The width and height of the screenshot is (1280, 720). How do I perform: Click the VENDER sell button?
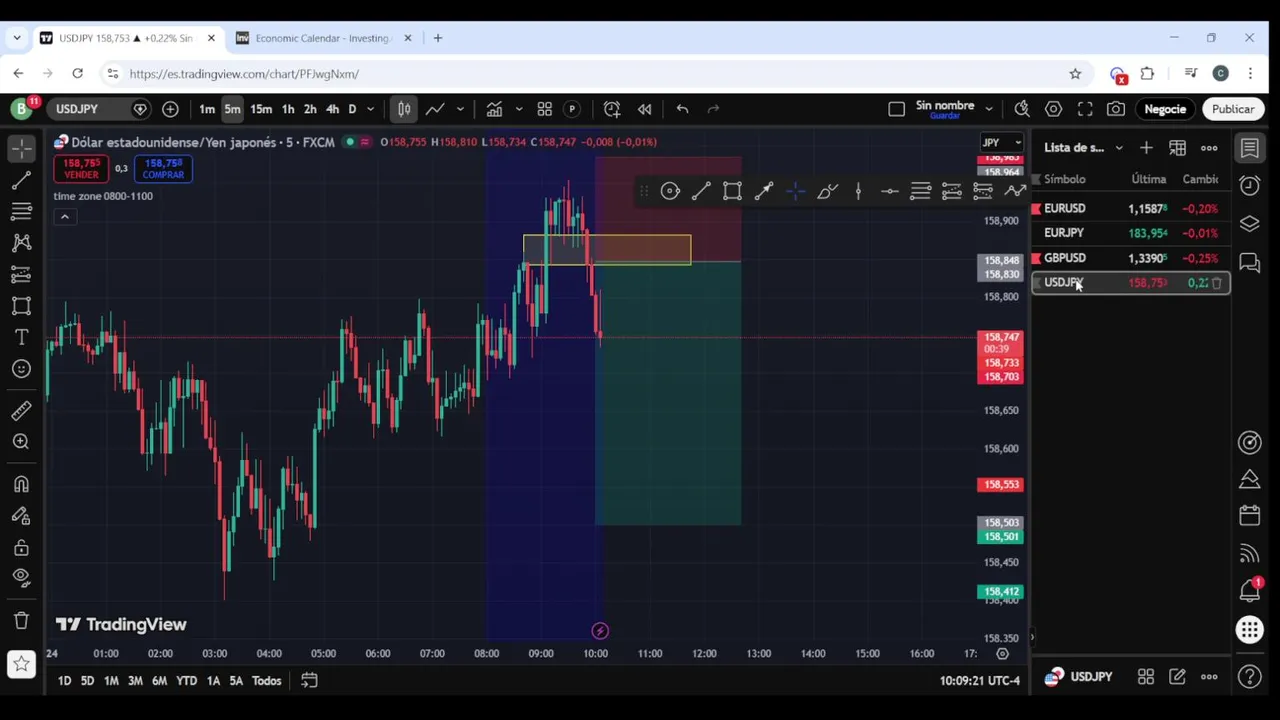pos(81,169)
